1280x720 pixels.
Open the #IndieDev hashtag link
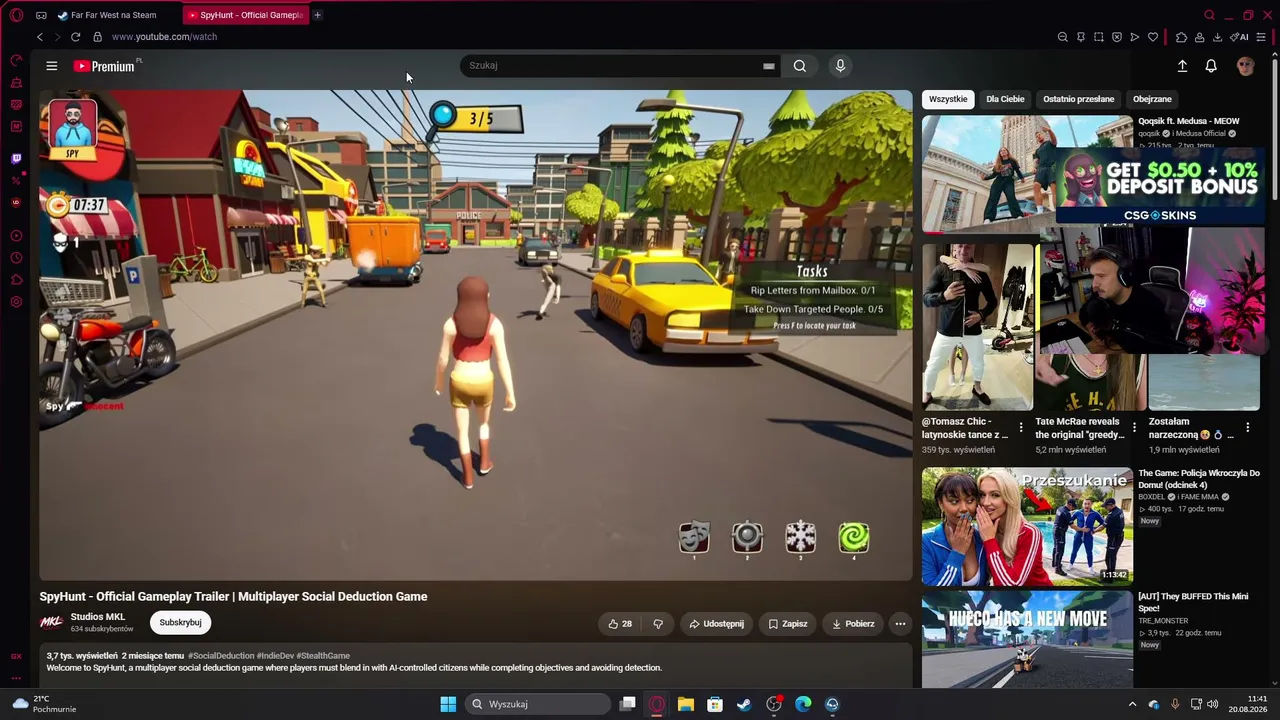(275, 656)
